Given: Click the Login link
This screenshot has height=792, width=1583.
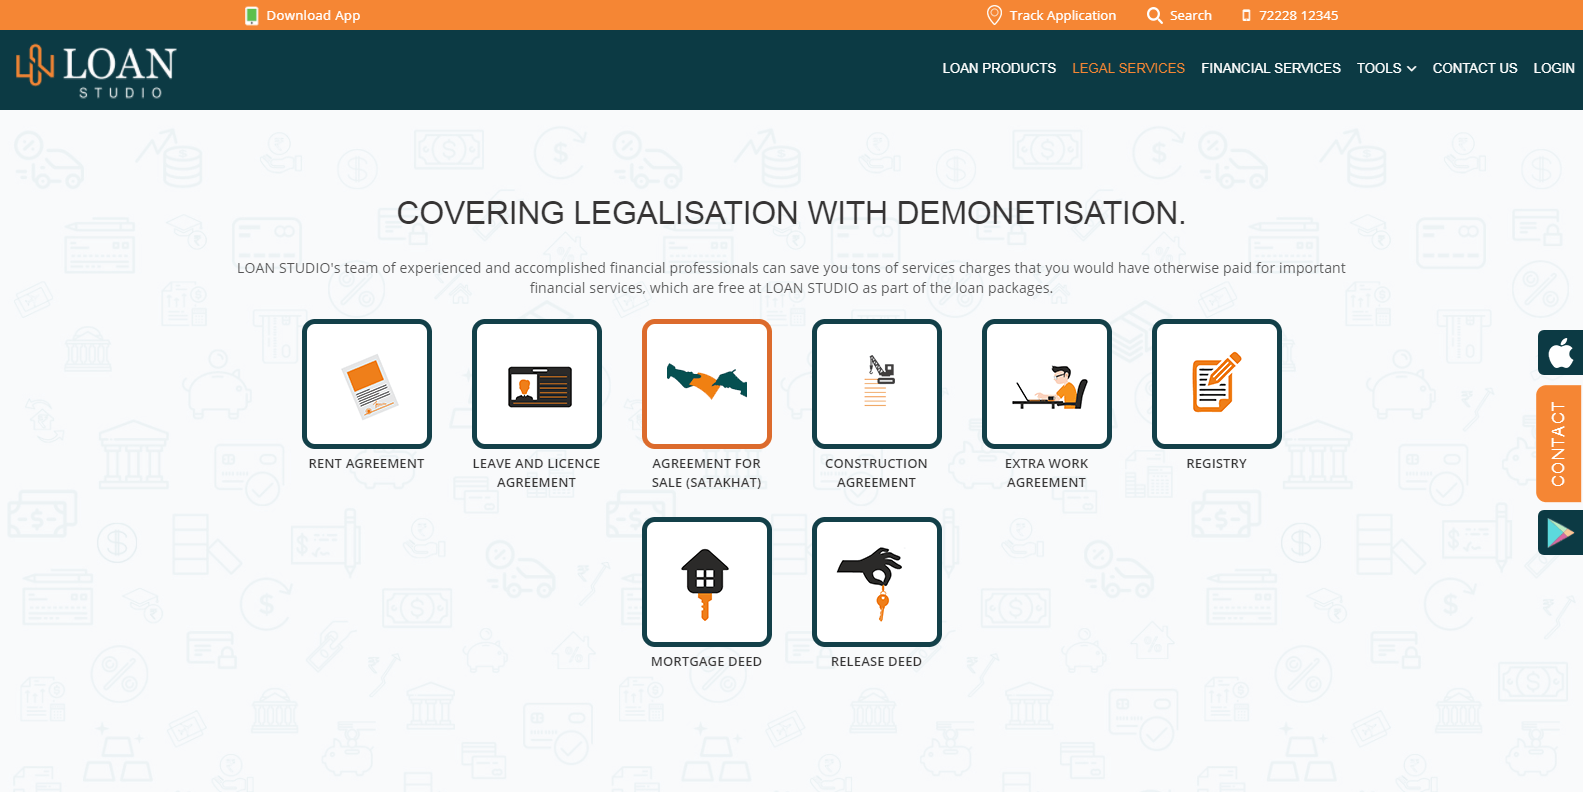Looking at the screenshot, I should click(1553, 68).
